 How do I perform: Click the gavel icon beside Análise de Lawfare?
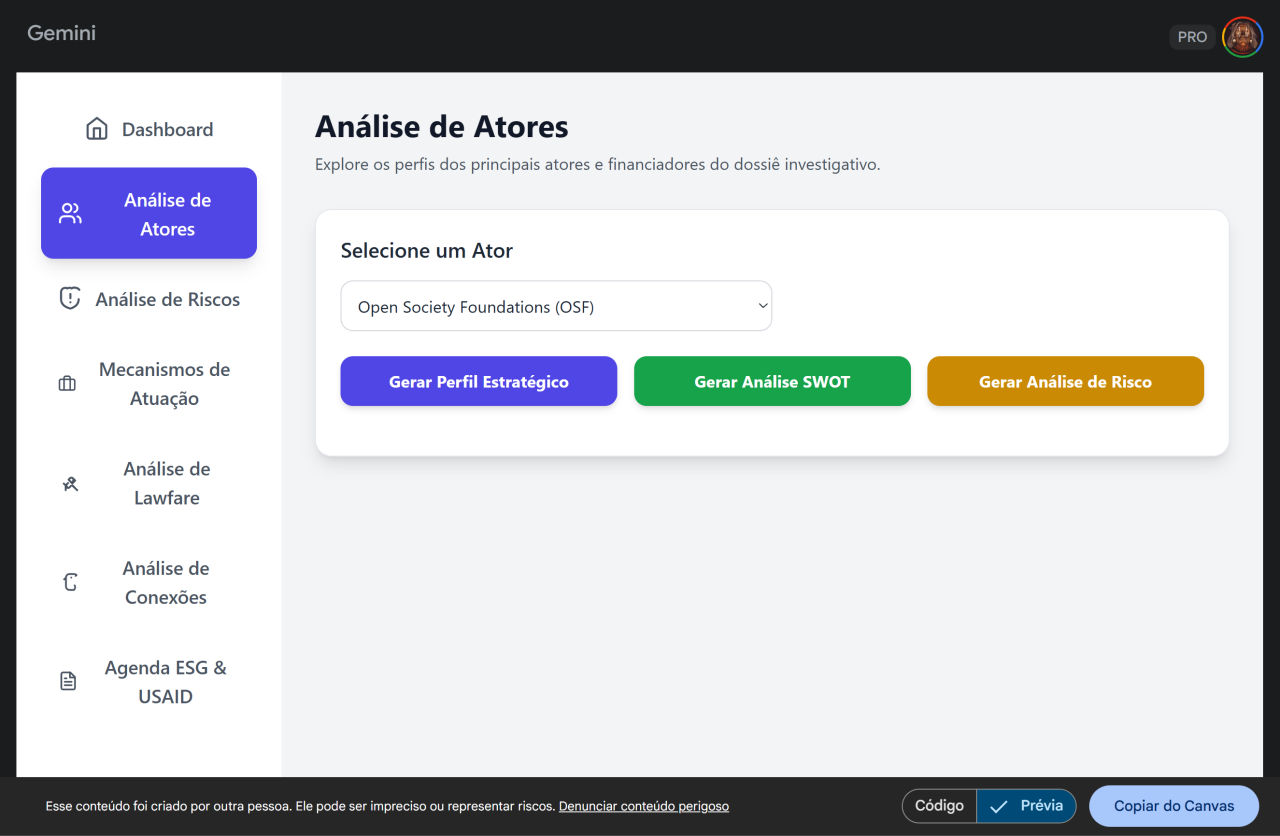70,484
